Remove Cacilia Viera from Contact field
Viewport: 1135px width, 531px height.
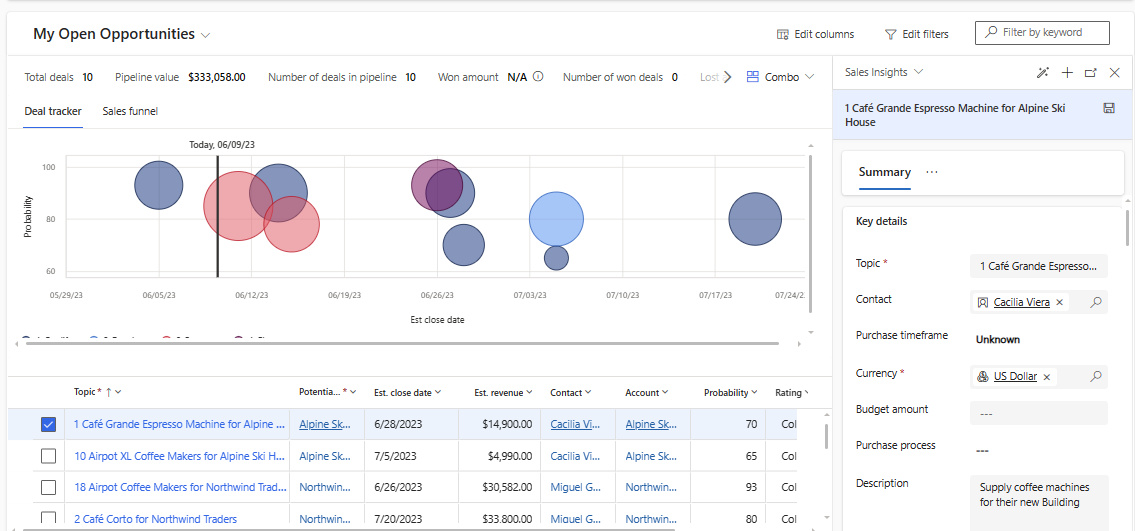click(1060, 302)
